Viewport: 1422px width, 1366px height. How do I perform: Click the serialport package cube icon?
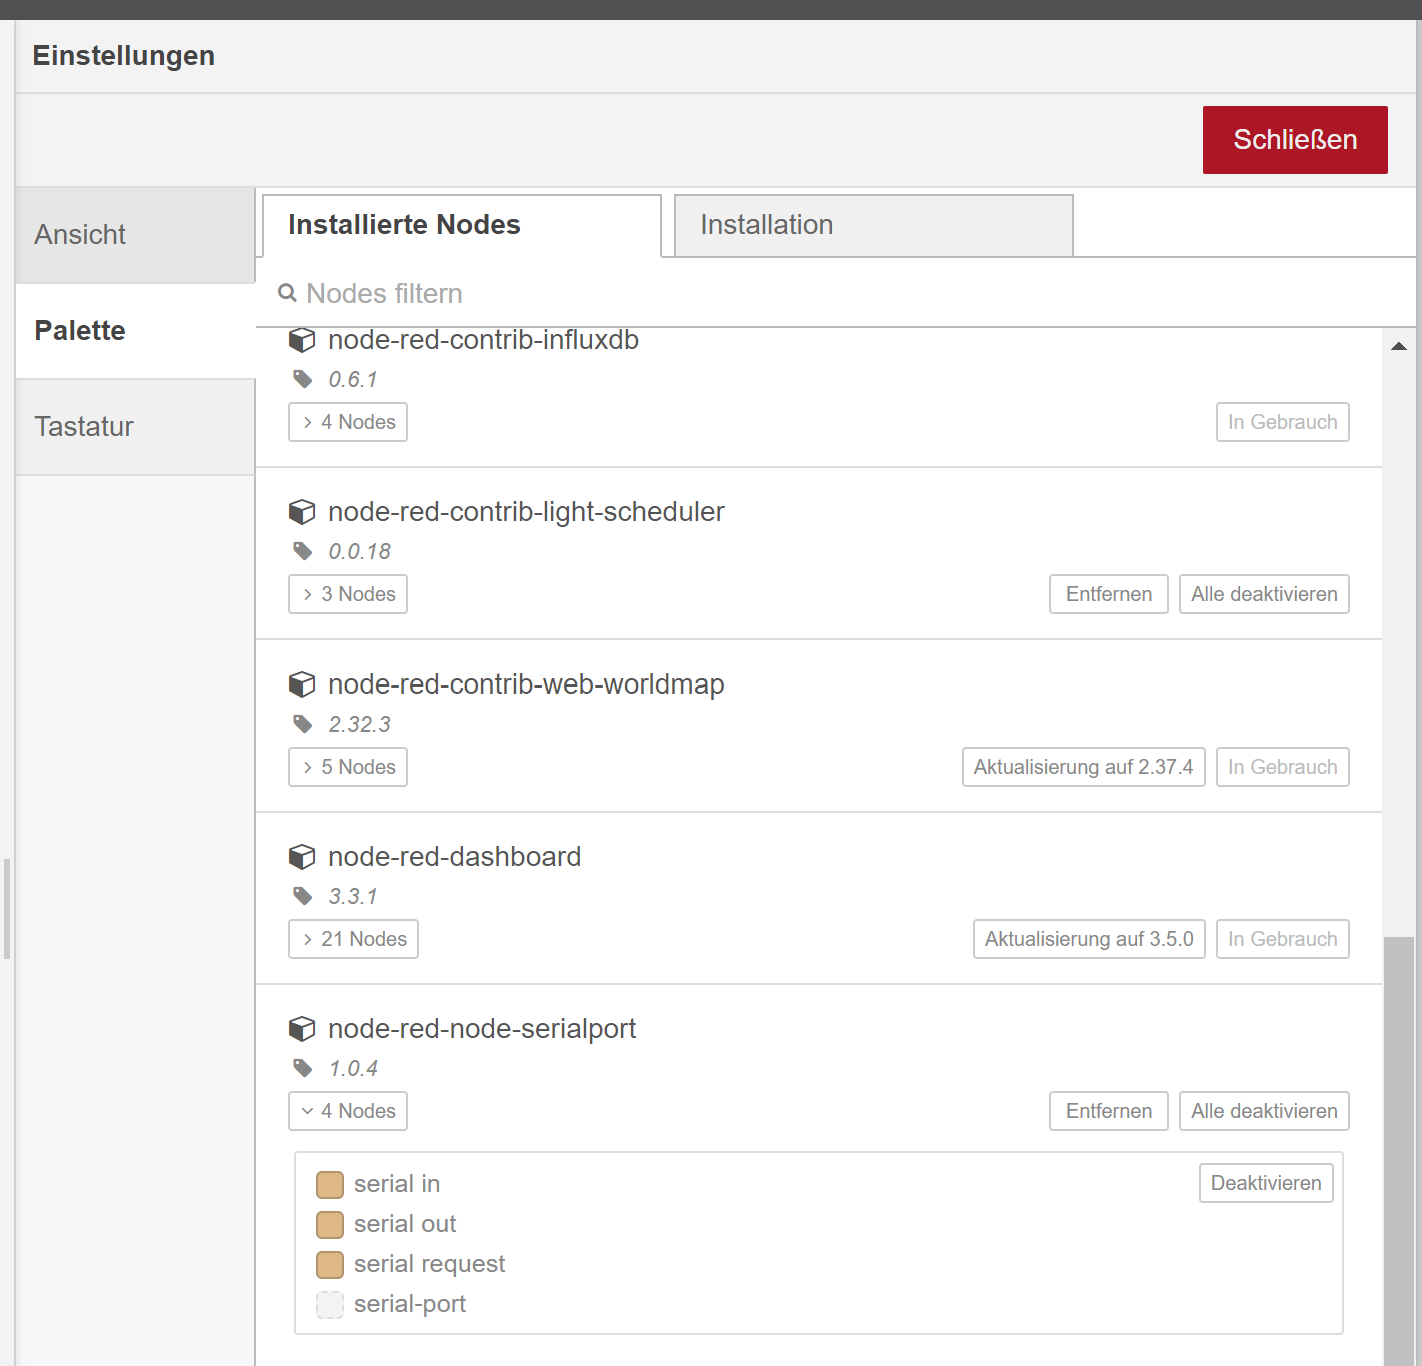[302, 1029]
